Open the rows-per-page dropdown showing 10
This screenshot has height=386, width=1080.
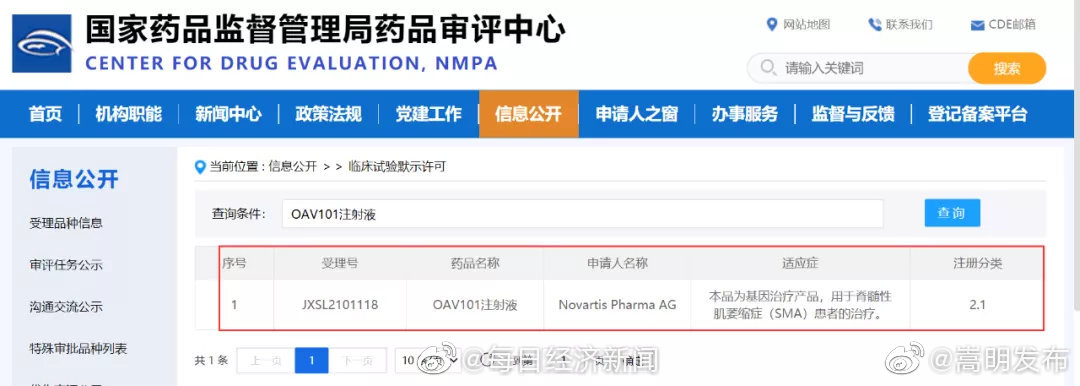coord(428,360)
